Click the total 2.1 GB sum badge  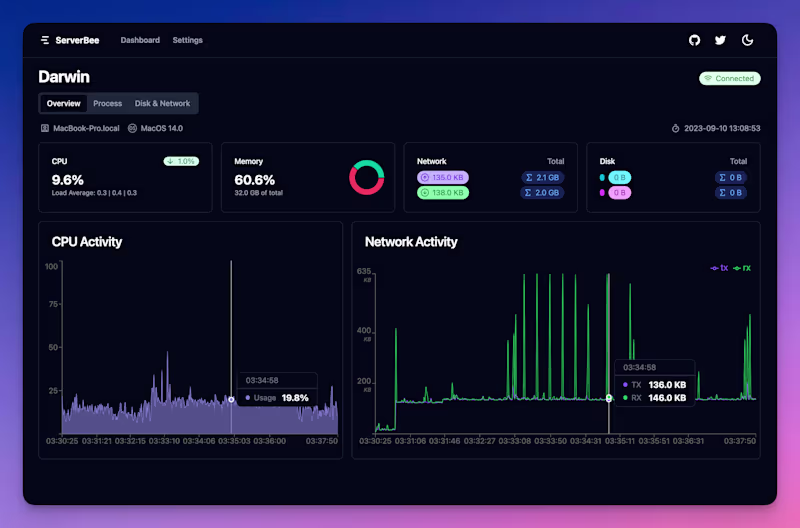[542, 178]
